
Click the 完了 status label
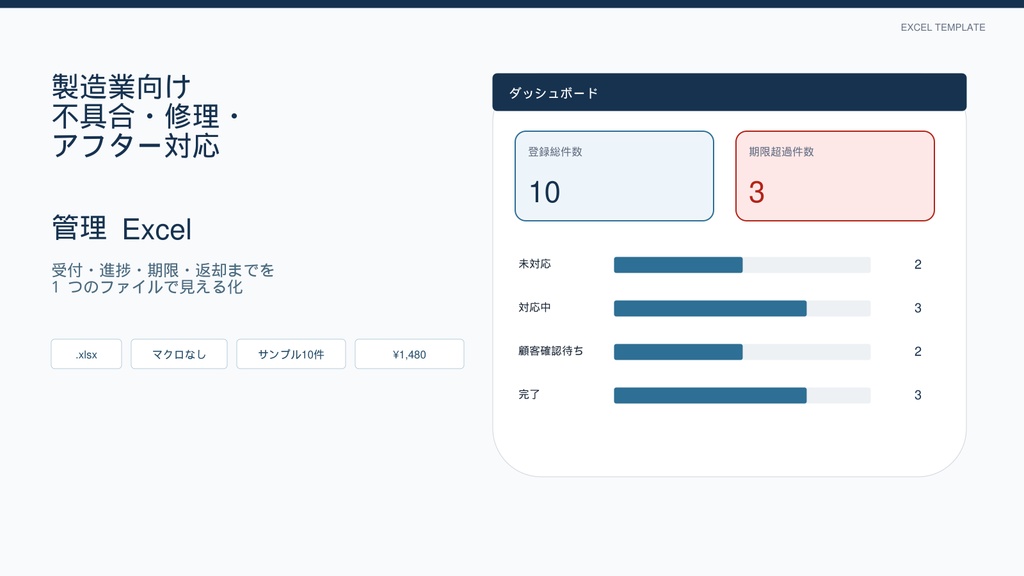click(x=529, y=394)
